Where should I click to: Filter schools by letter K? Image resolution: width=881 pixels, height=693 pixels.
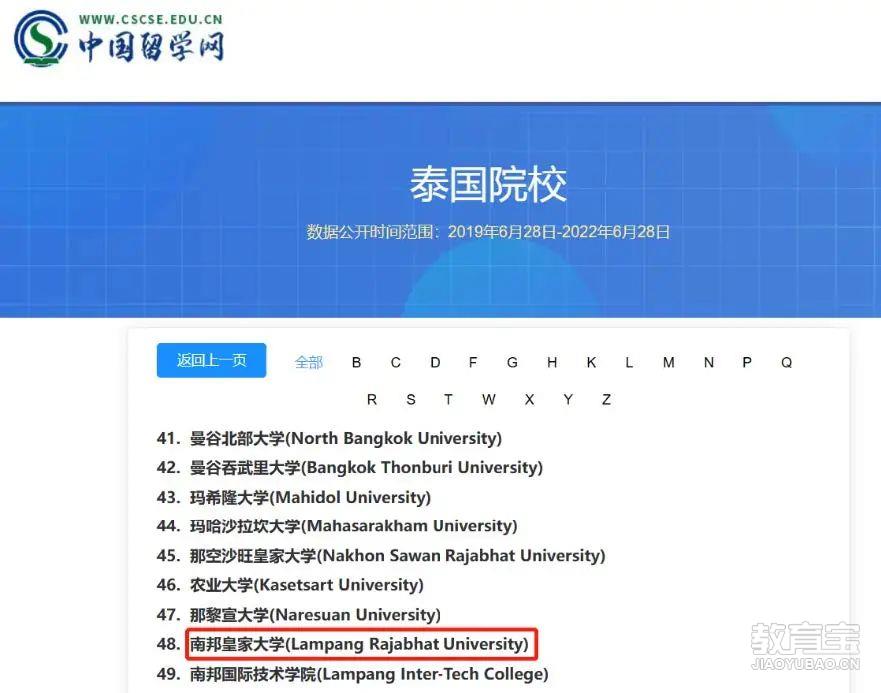(x=591, y=363)
